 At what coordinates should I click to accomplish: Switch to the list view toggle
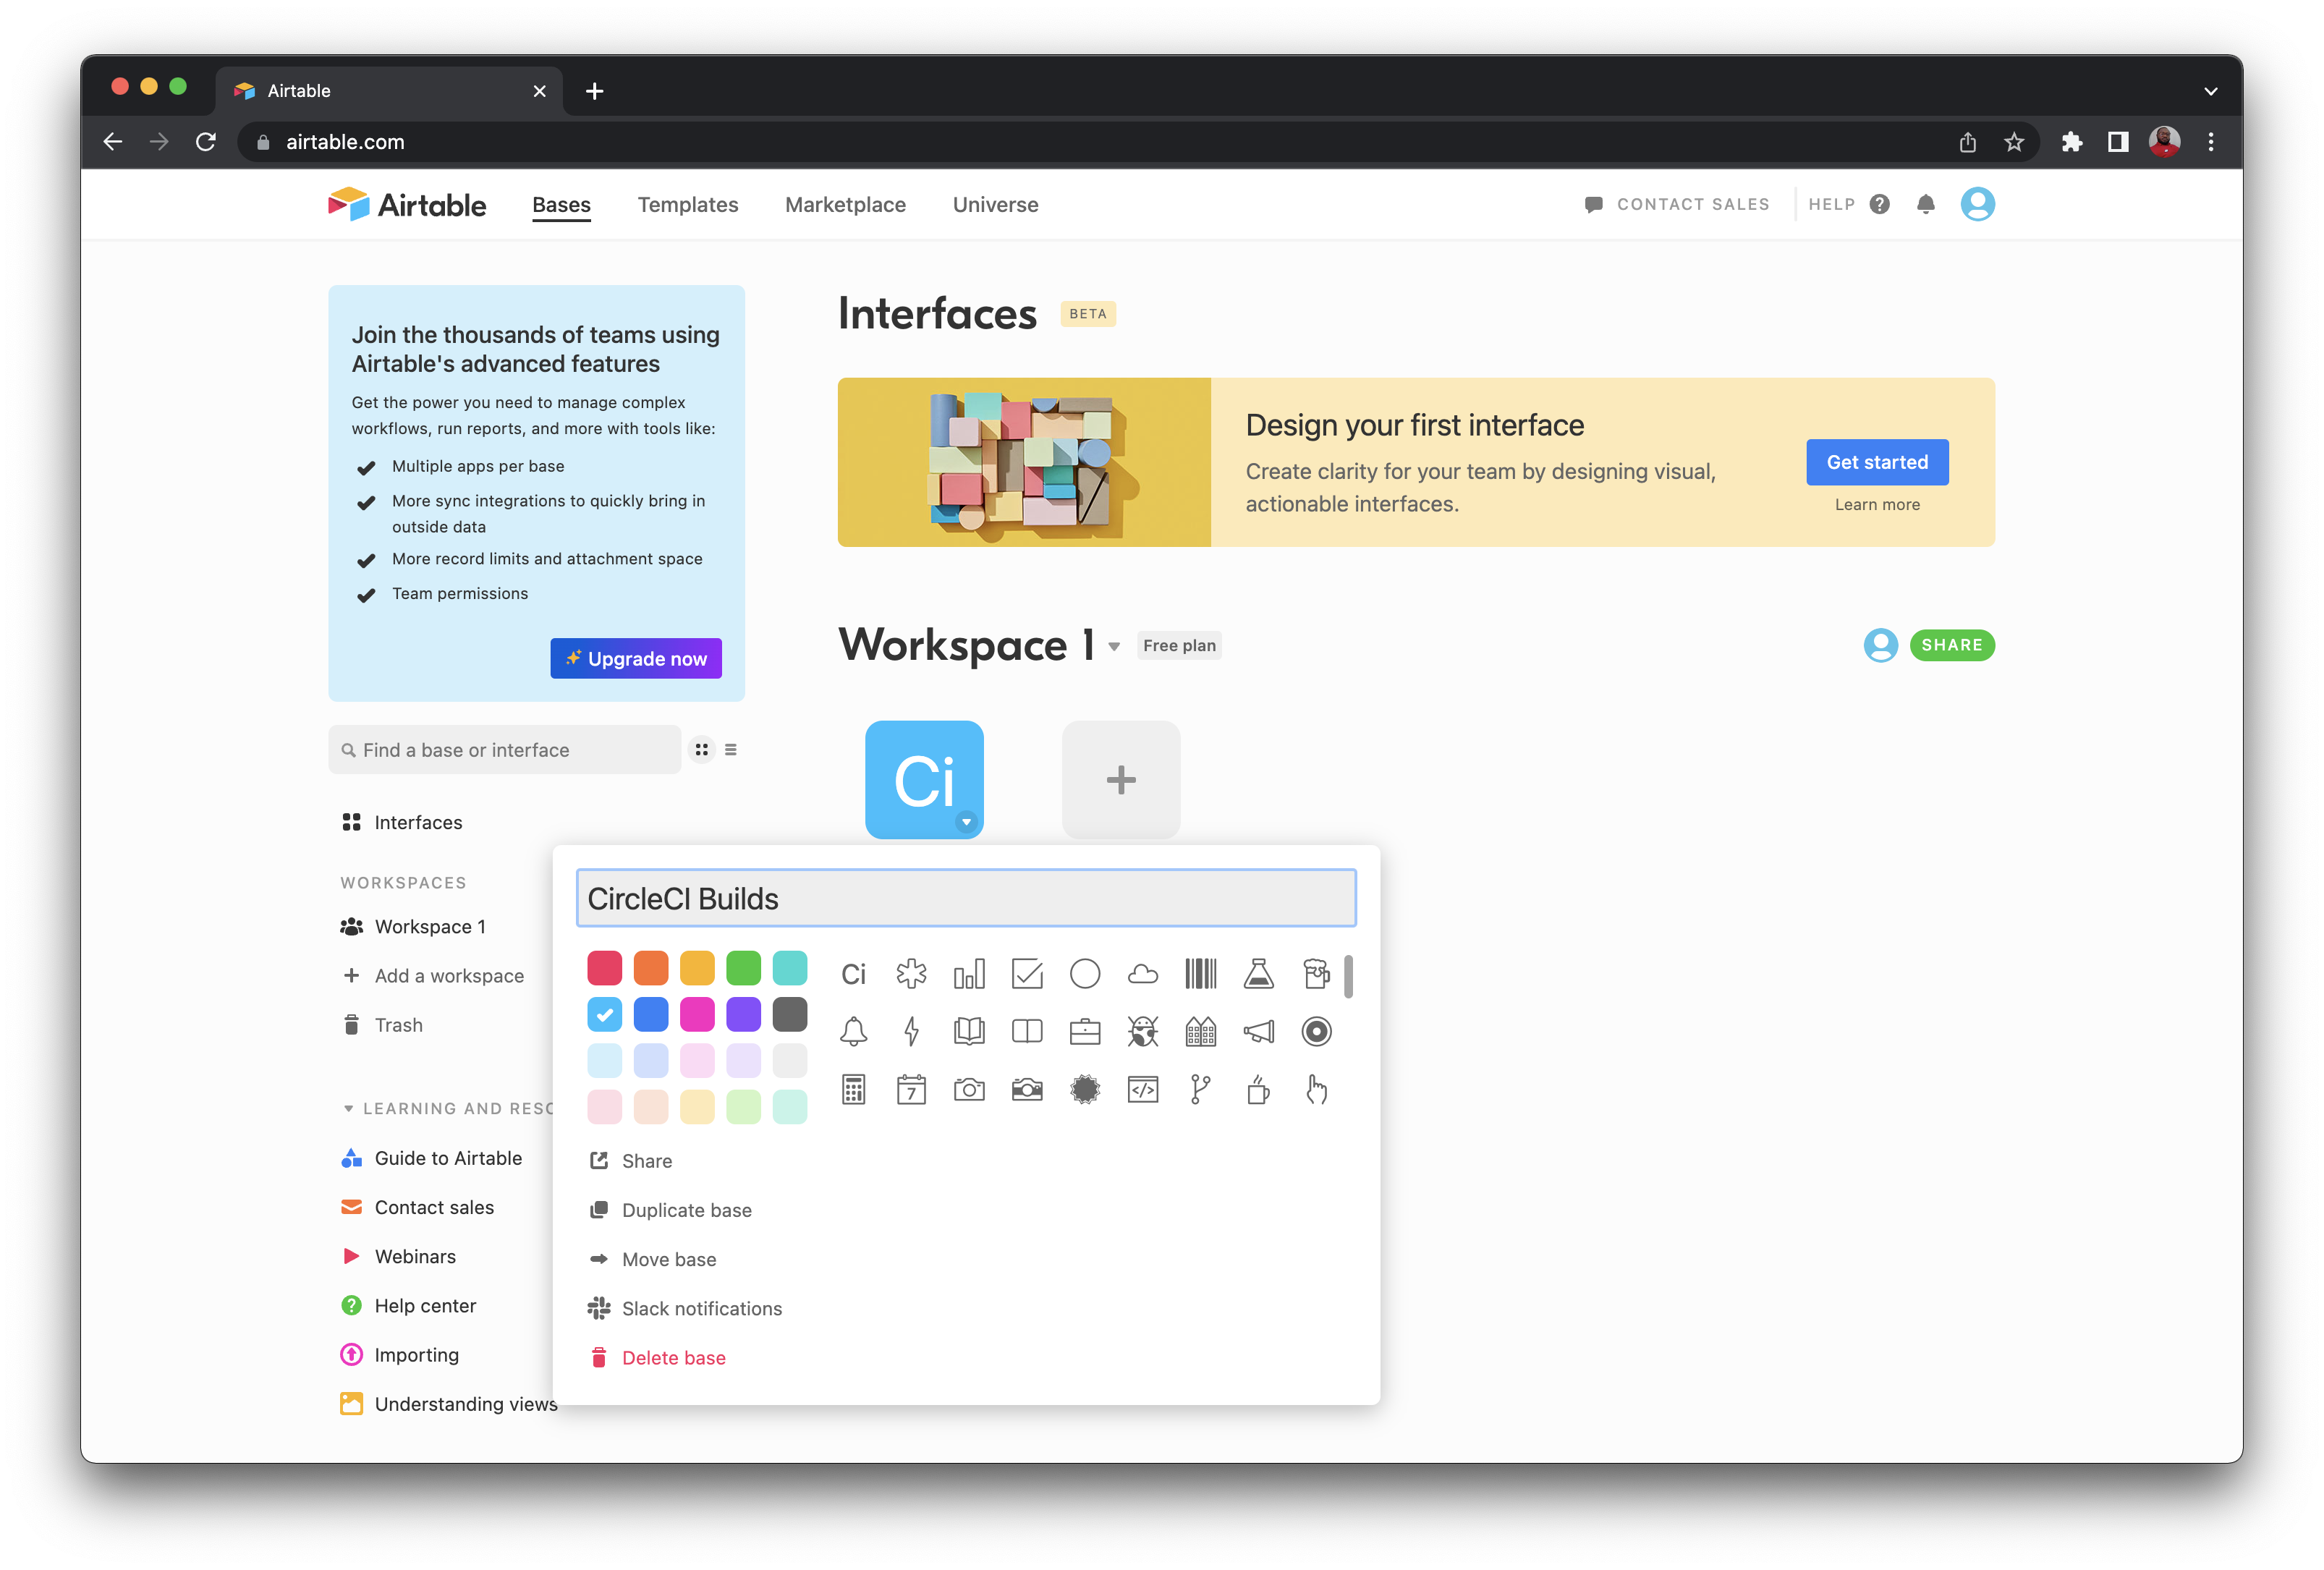(731, 749)
